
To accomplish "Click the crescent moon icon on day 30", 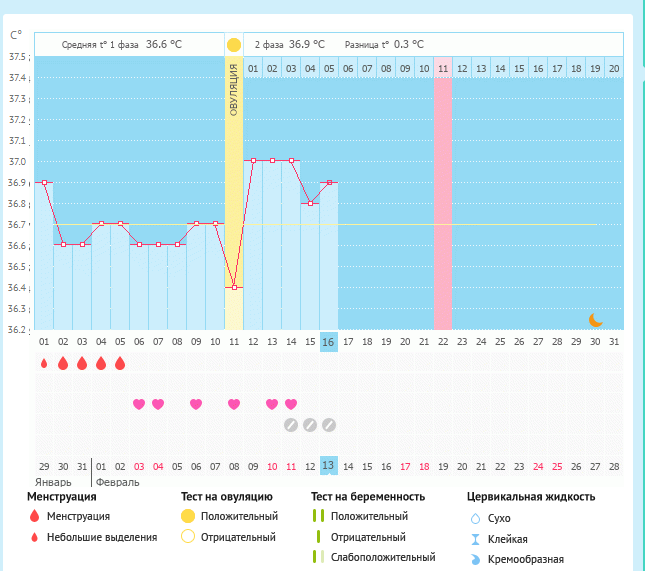I will pyautogui.click(x=595, y=319).
